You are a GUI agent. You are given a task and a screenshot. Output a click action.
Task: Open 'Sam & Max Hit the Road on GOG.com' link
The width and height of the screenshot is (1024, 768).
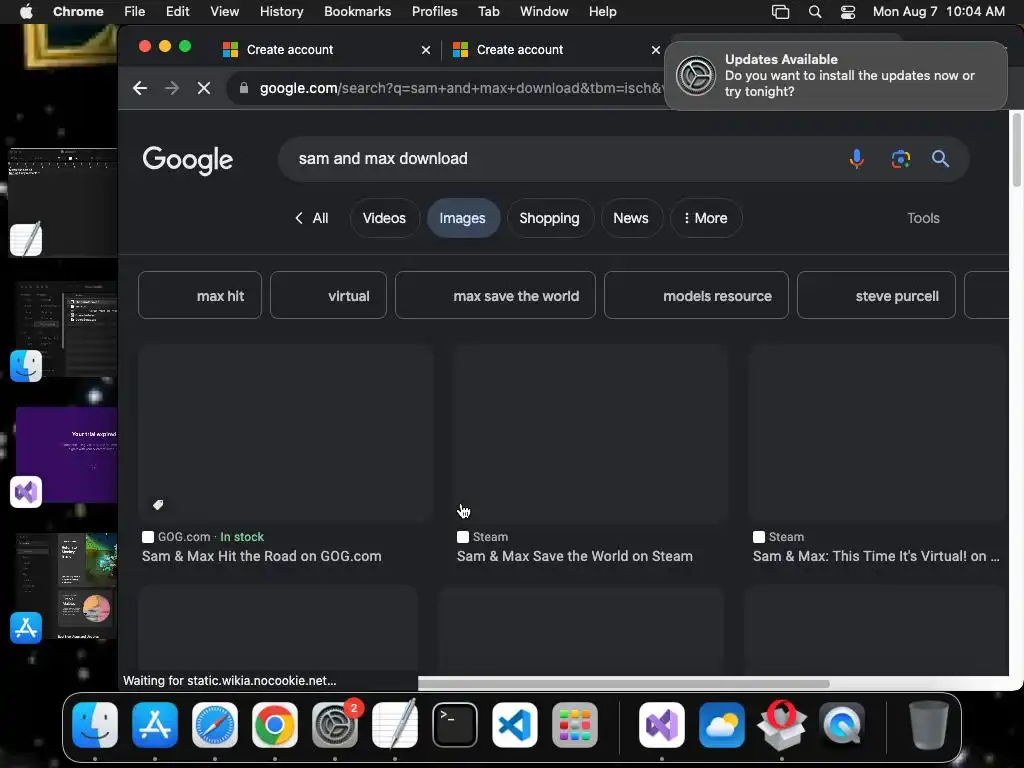[262, 556]
